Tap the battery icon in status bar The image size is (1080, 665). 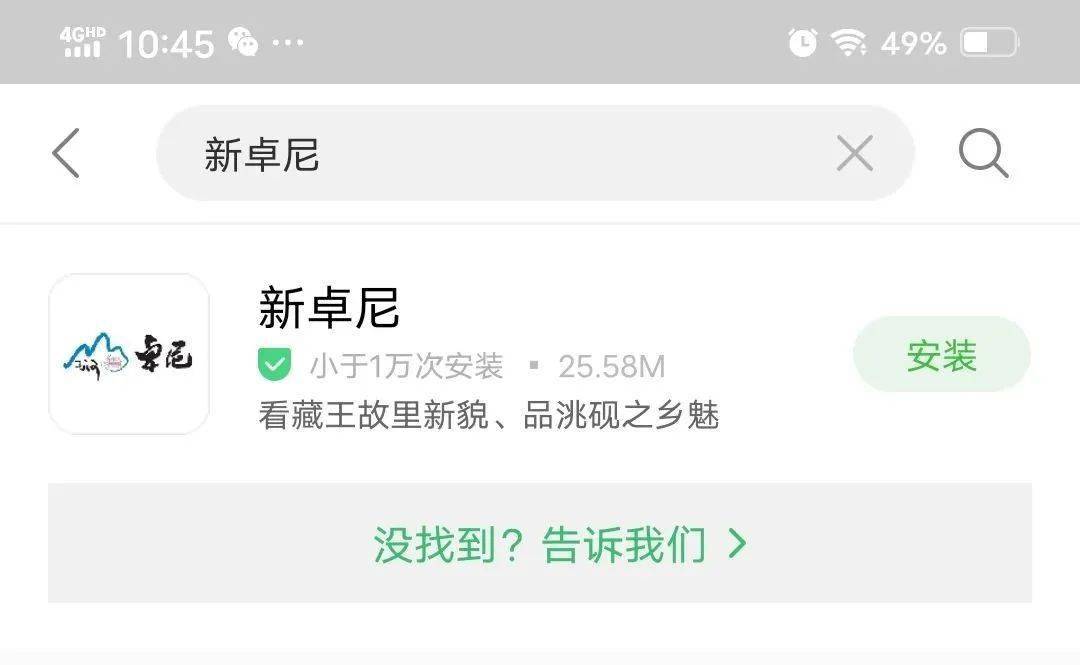click(x=989, y=43)
